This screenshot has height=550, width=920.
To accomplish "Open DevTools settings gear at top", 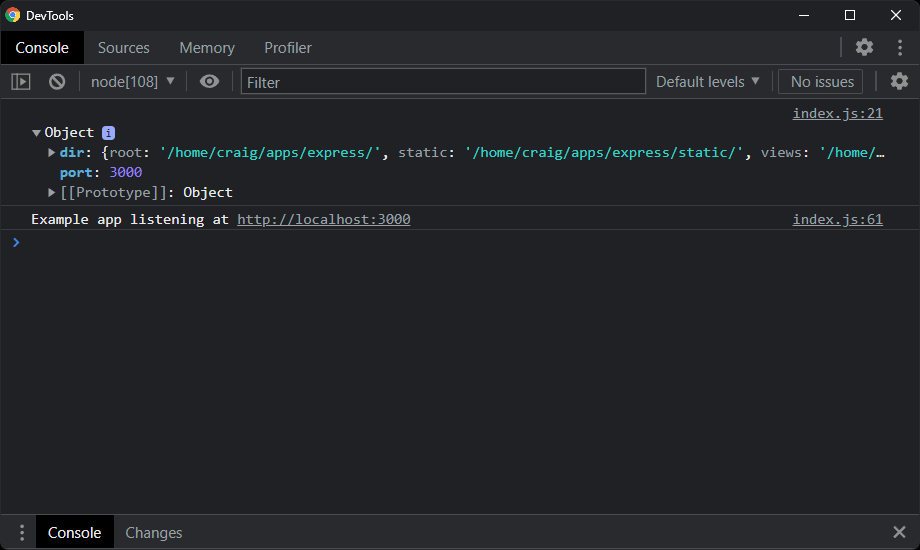I will [x=864, y=47].
